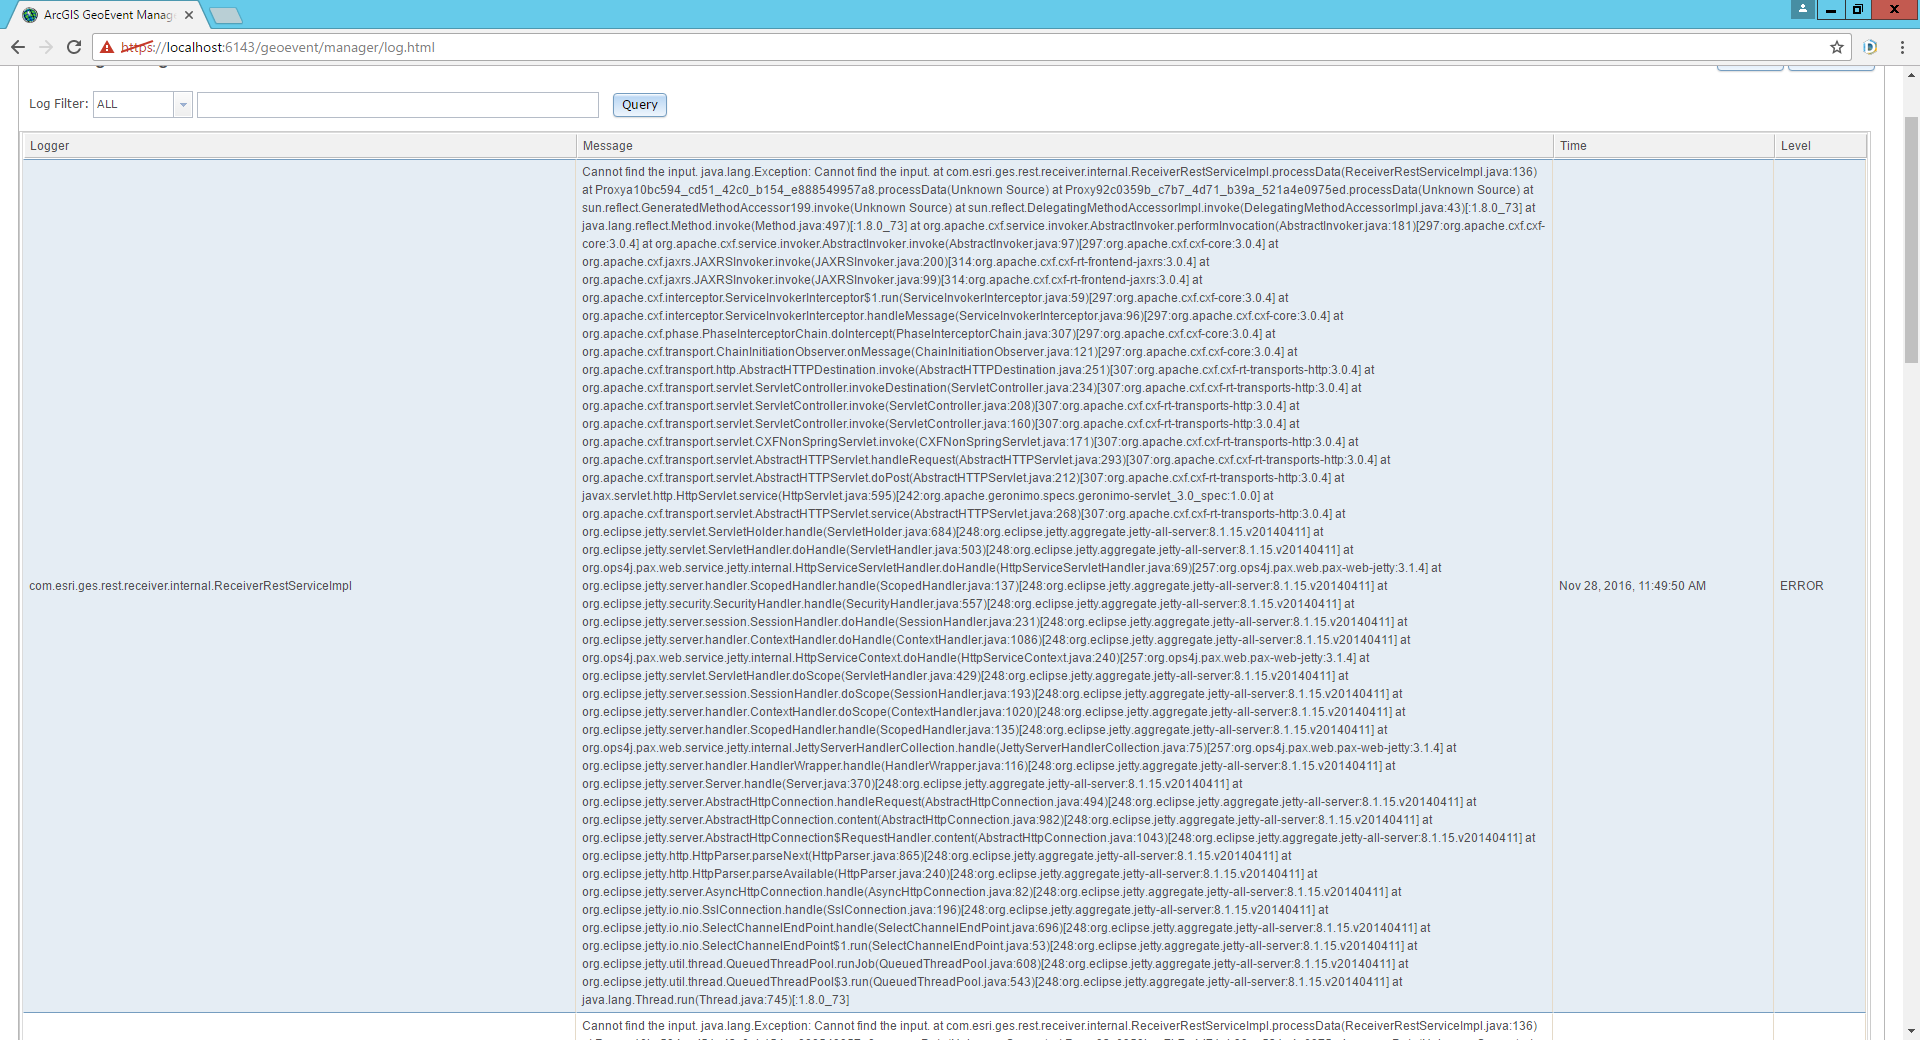
Task: Switch to the ArcGIS GeoEvent Manager tab
Action: 108,15
